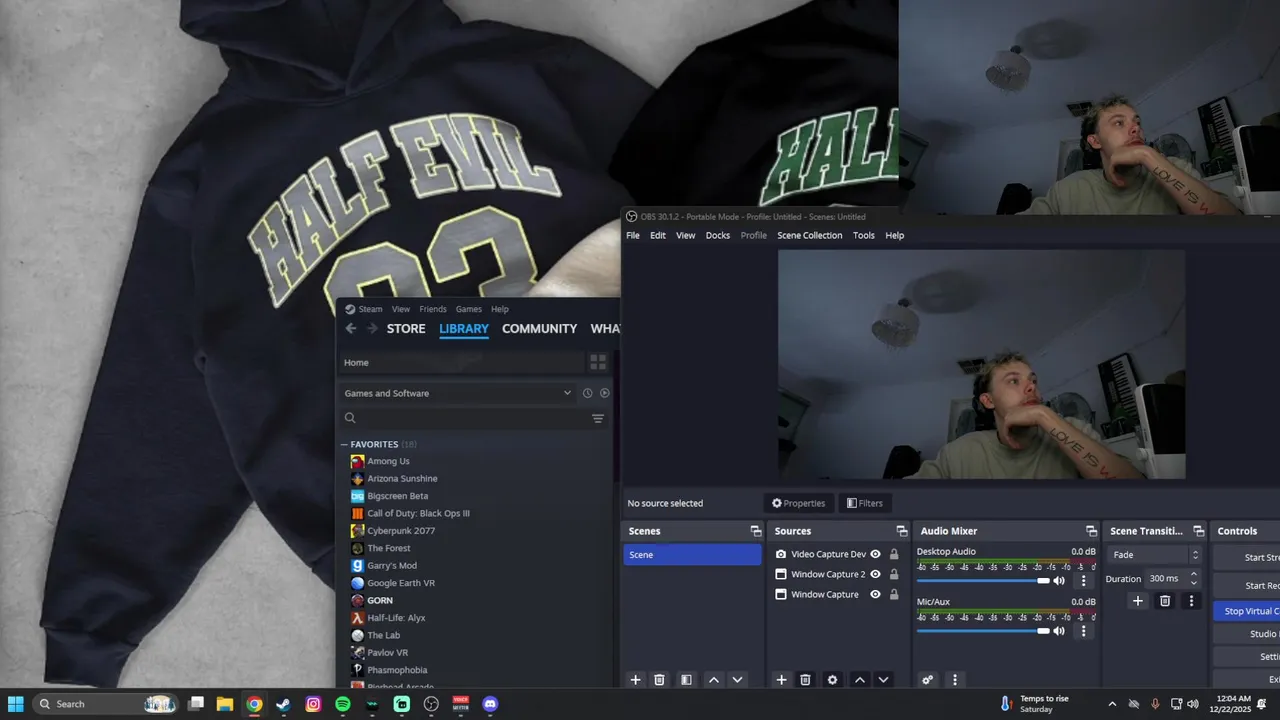
Task: Open transition properties three-dot menu
Action: (1191, 601)
